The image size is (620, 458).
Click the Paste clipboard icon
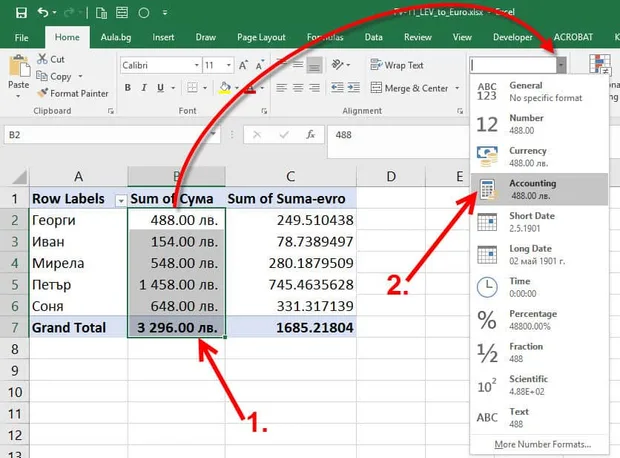[19, 66]
